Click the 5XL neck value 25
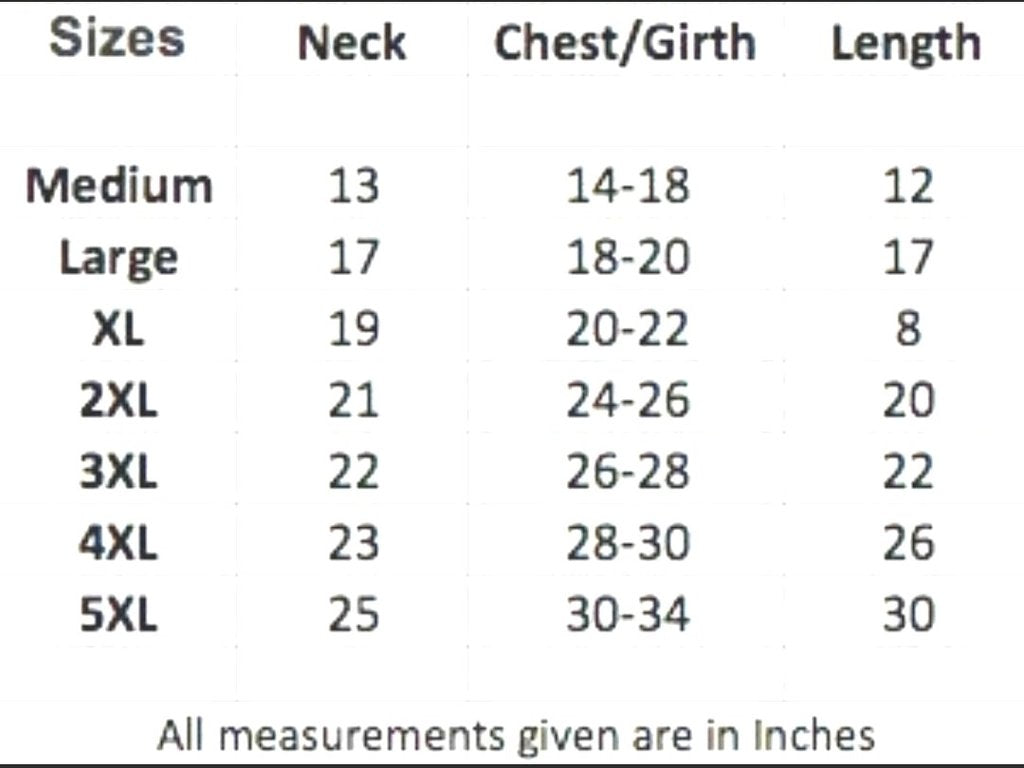The height and width of the screenshot is (768, 1024). (x=354, y=615)
